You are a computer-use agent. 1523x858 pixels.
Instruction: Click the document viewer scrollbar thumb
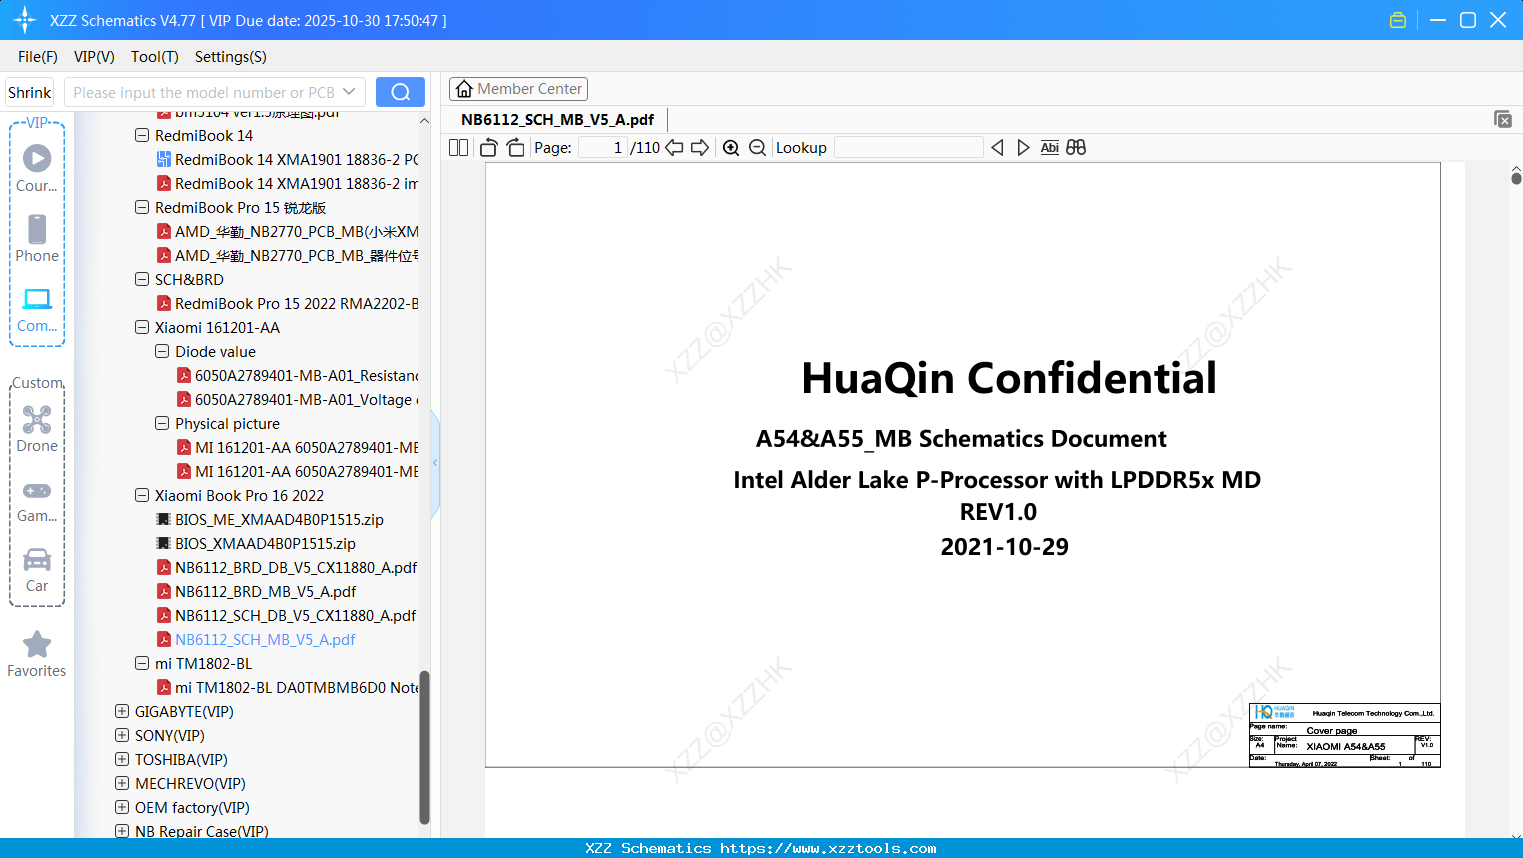pyautogui.click(x=1516, y=178)
